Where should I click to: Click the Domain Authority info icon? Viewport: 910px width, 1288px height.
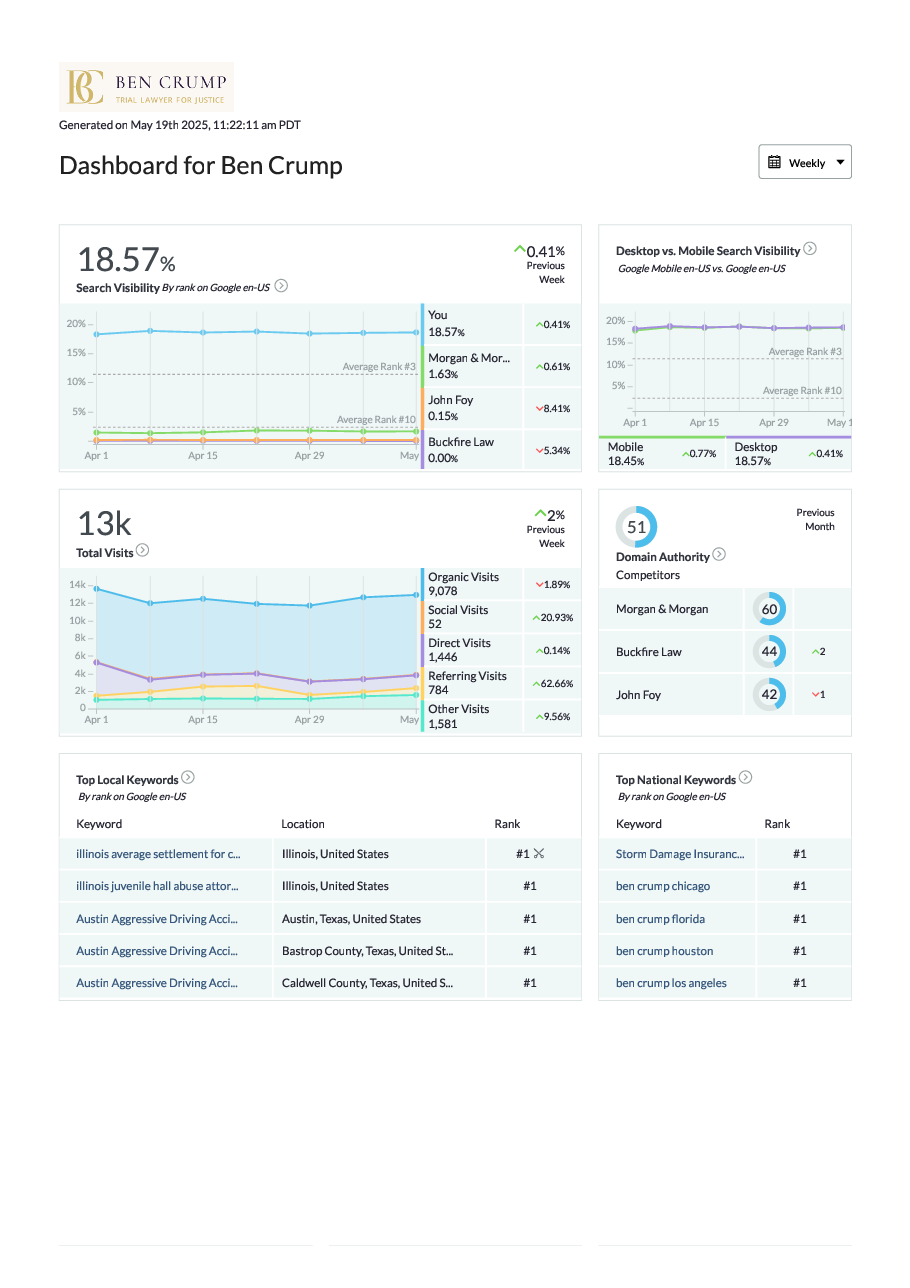point(719,555)
